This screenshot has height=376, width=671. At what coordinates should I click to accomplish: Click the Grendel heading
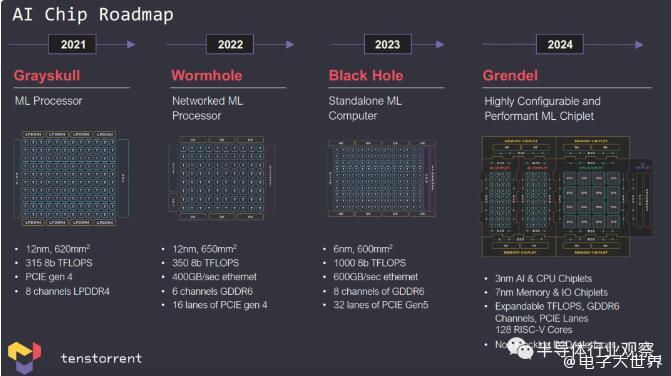point(510,76)
